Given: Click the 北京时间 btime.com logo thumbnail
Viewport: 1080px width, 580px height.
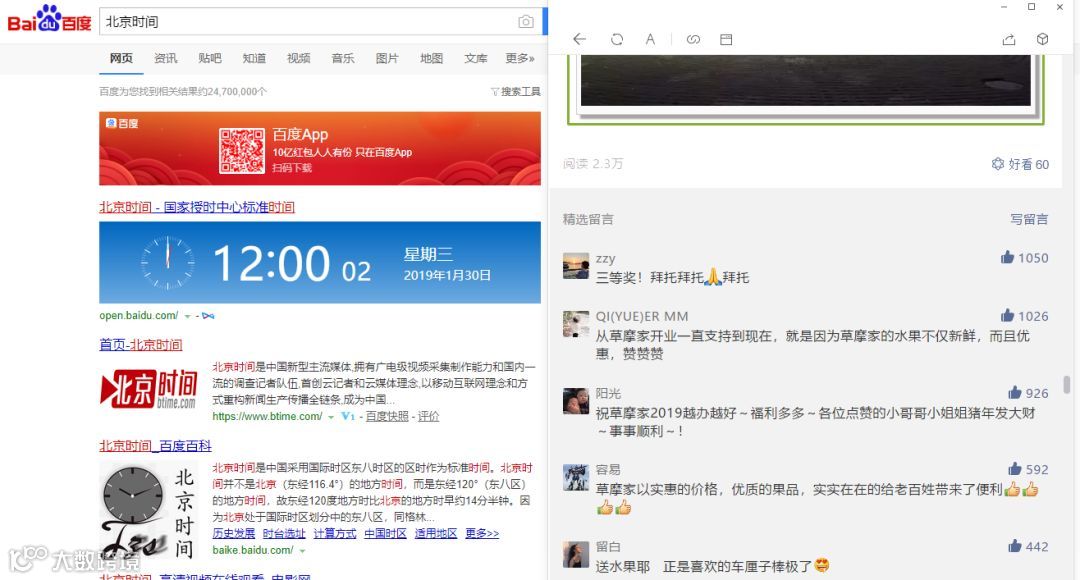Looking at the screenshot, I should (149, 389).
